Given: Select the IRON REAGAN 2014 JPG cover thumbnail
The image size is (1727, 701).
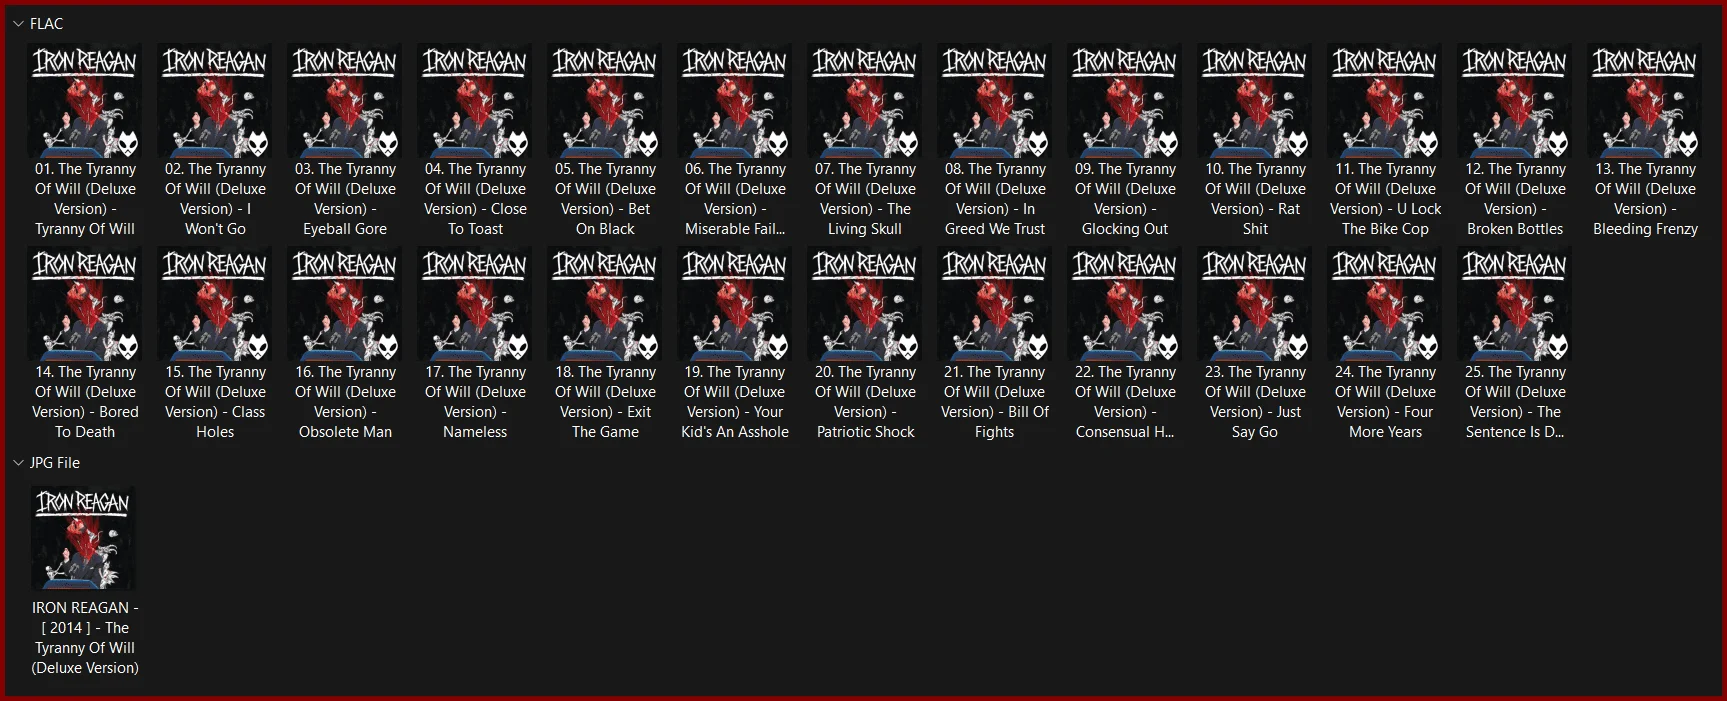Looking at the screenshot, I should (84, 538).
